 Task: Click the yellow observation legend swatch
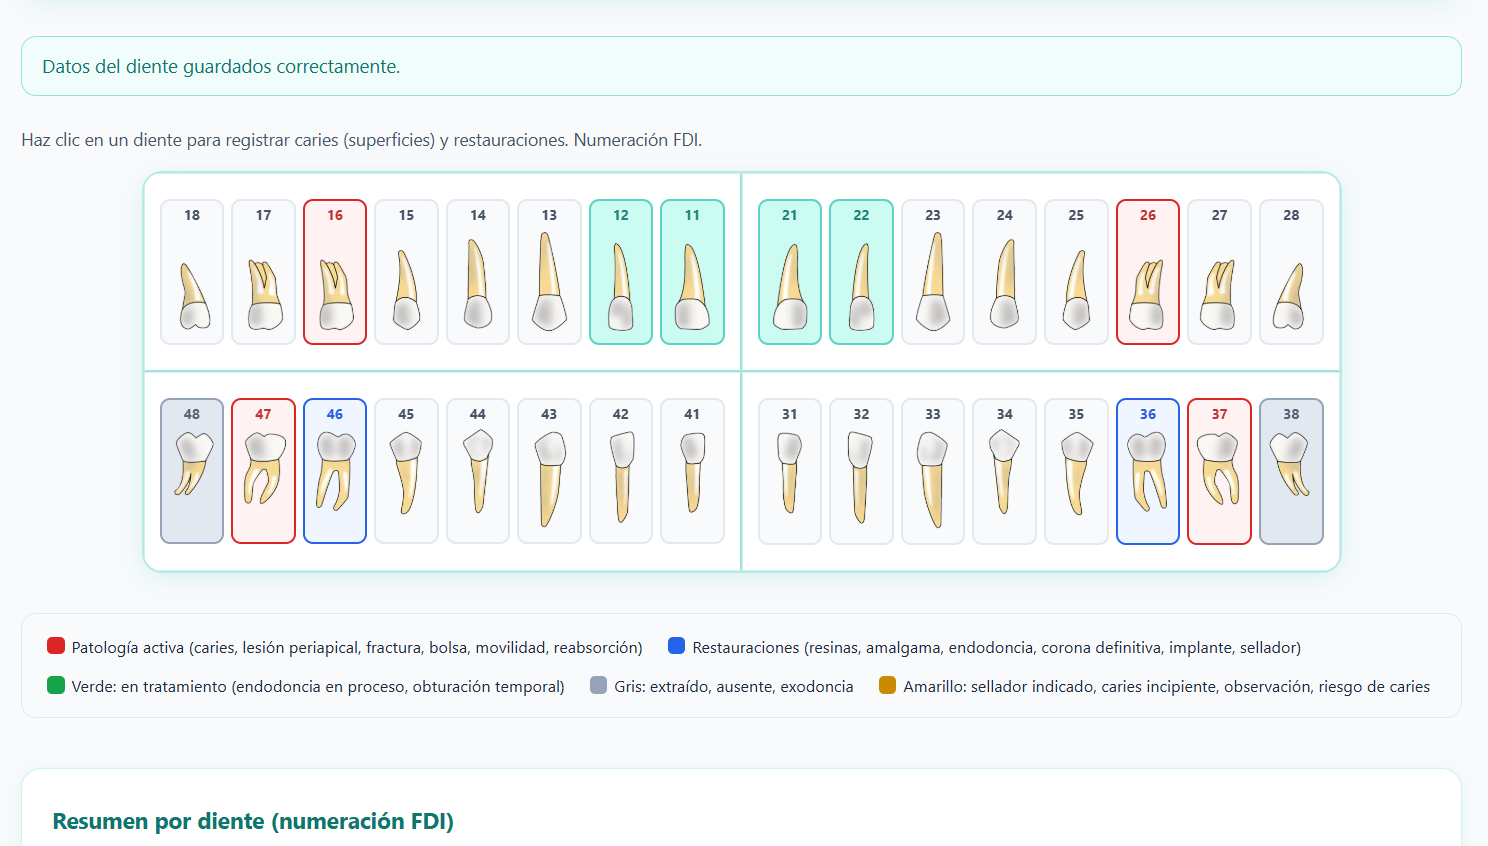[887, 685]
